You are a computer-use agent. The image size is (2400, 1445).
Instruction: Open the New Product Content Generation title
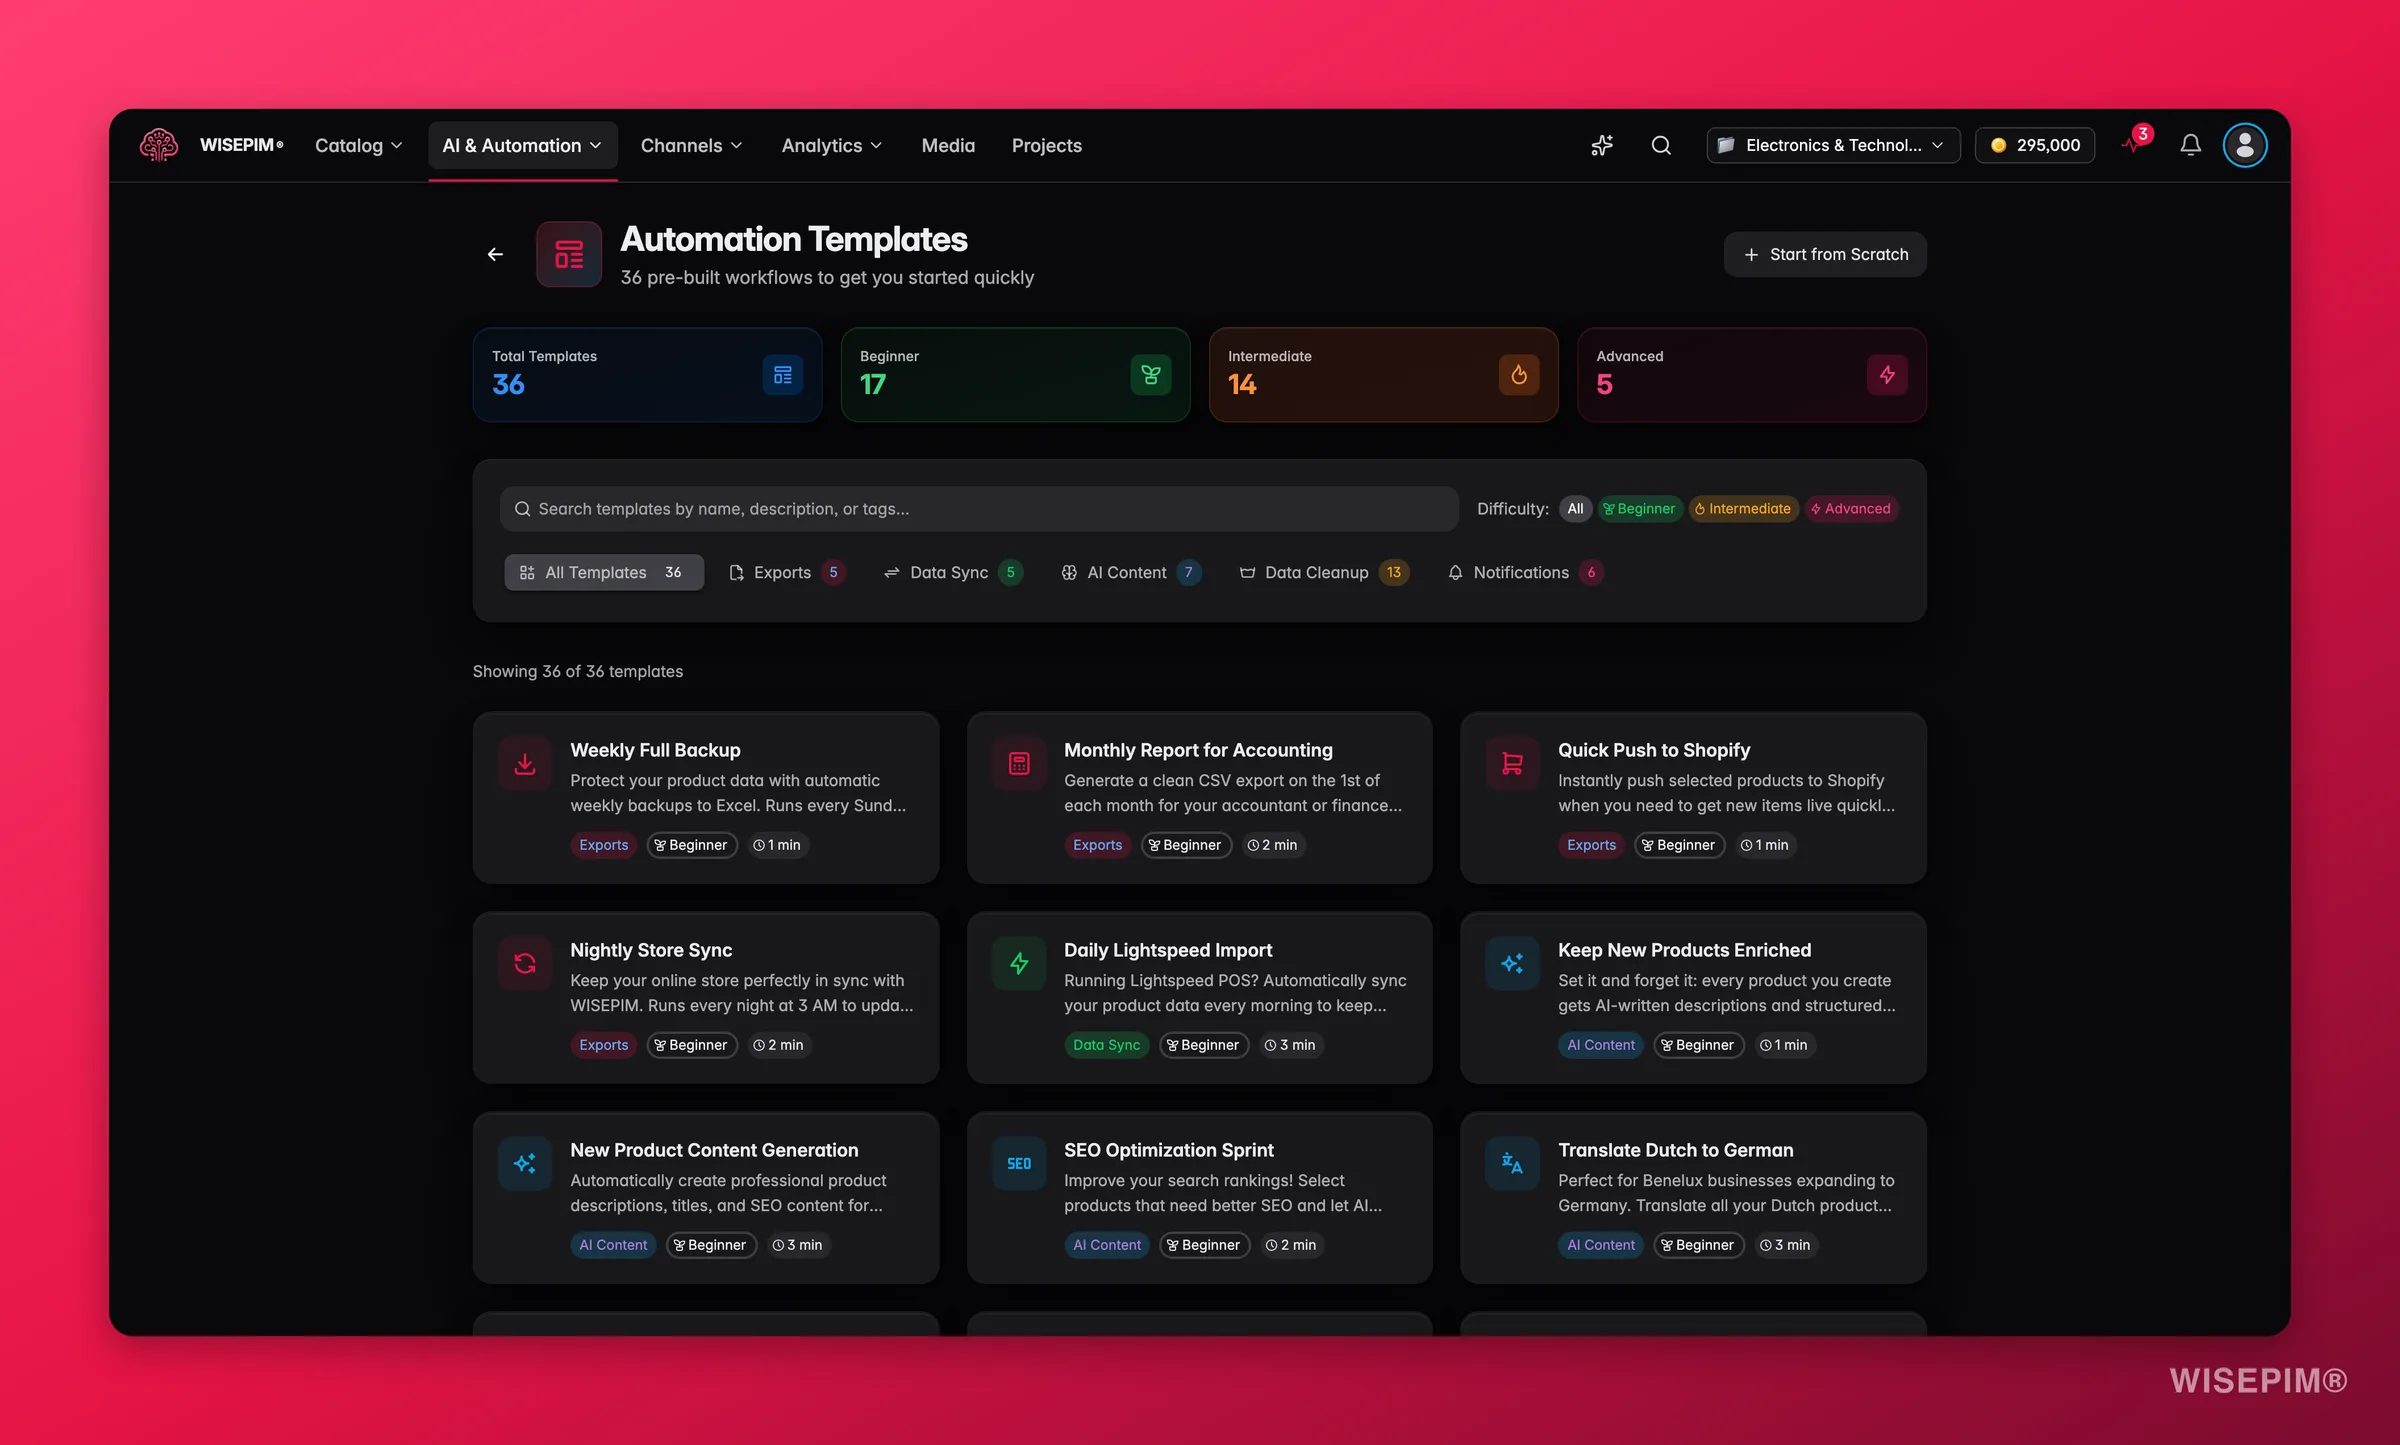coord(714,1150)
